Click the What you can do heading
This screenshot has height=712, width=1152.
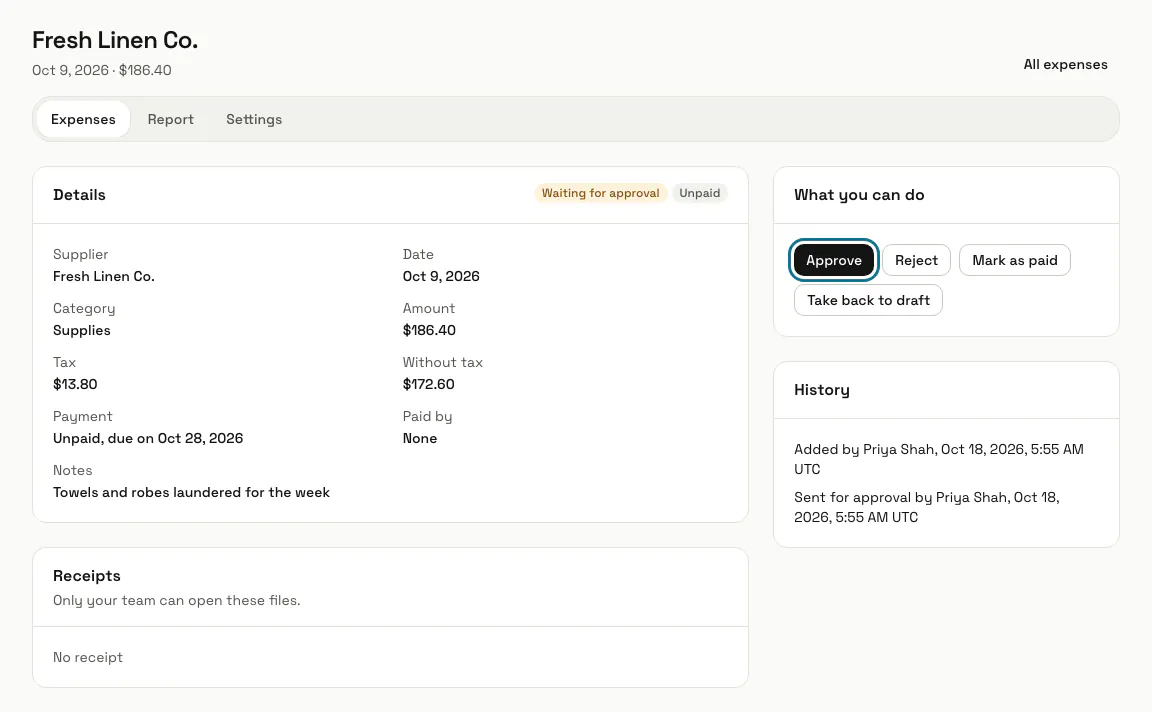pyautogui.click(x=859, y=195)
